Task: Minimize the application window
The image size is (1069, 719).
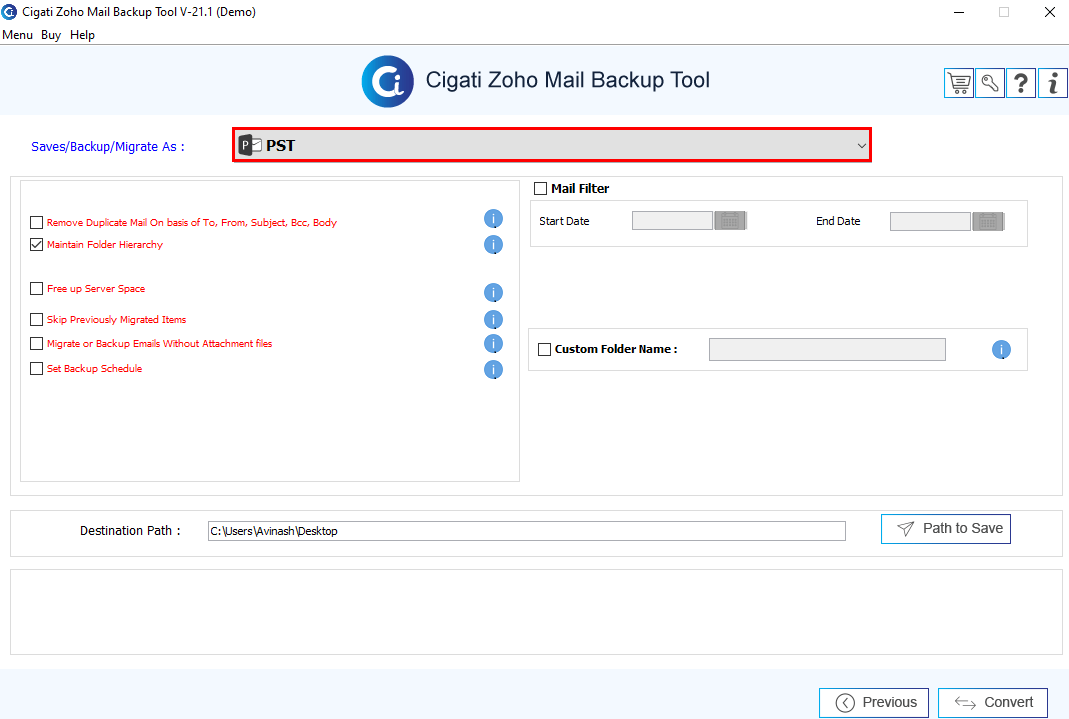Action: click(x=959, y=12)
